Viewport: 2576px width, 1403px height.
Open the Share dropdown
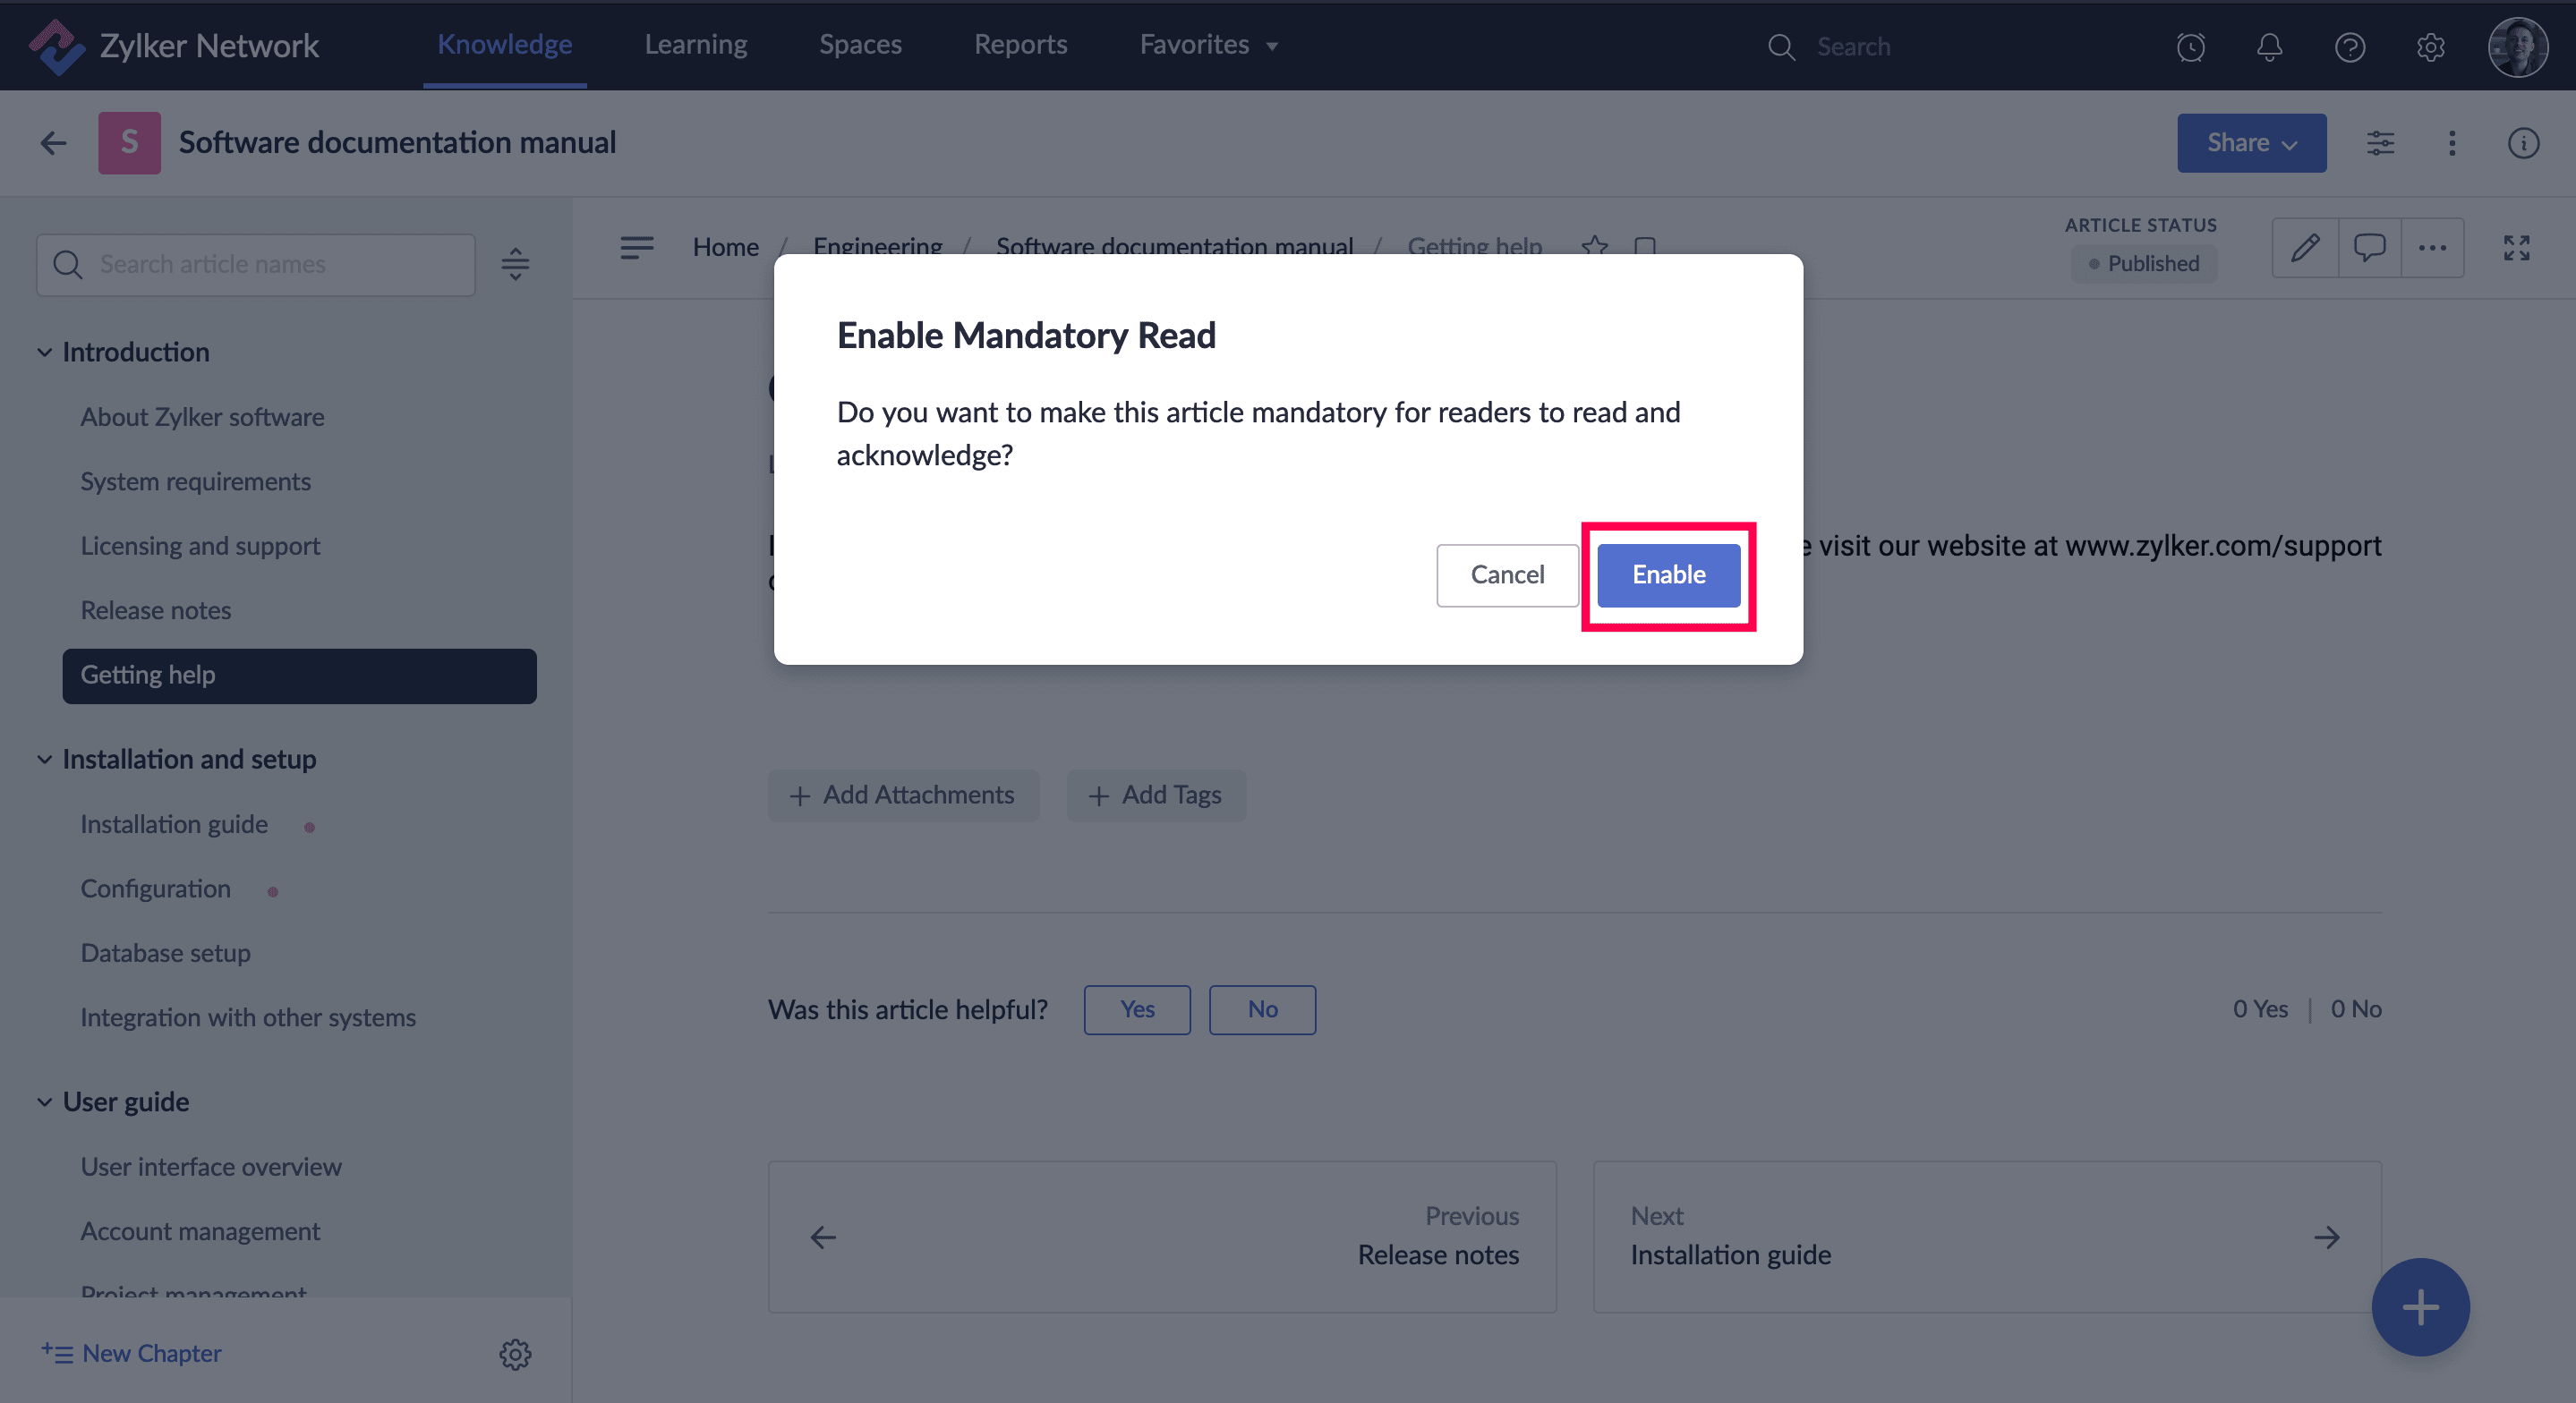pyautogui.click(x=2251, y=143)
